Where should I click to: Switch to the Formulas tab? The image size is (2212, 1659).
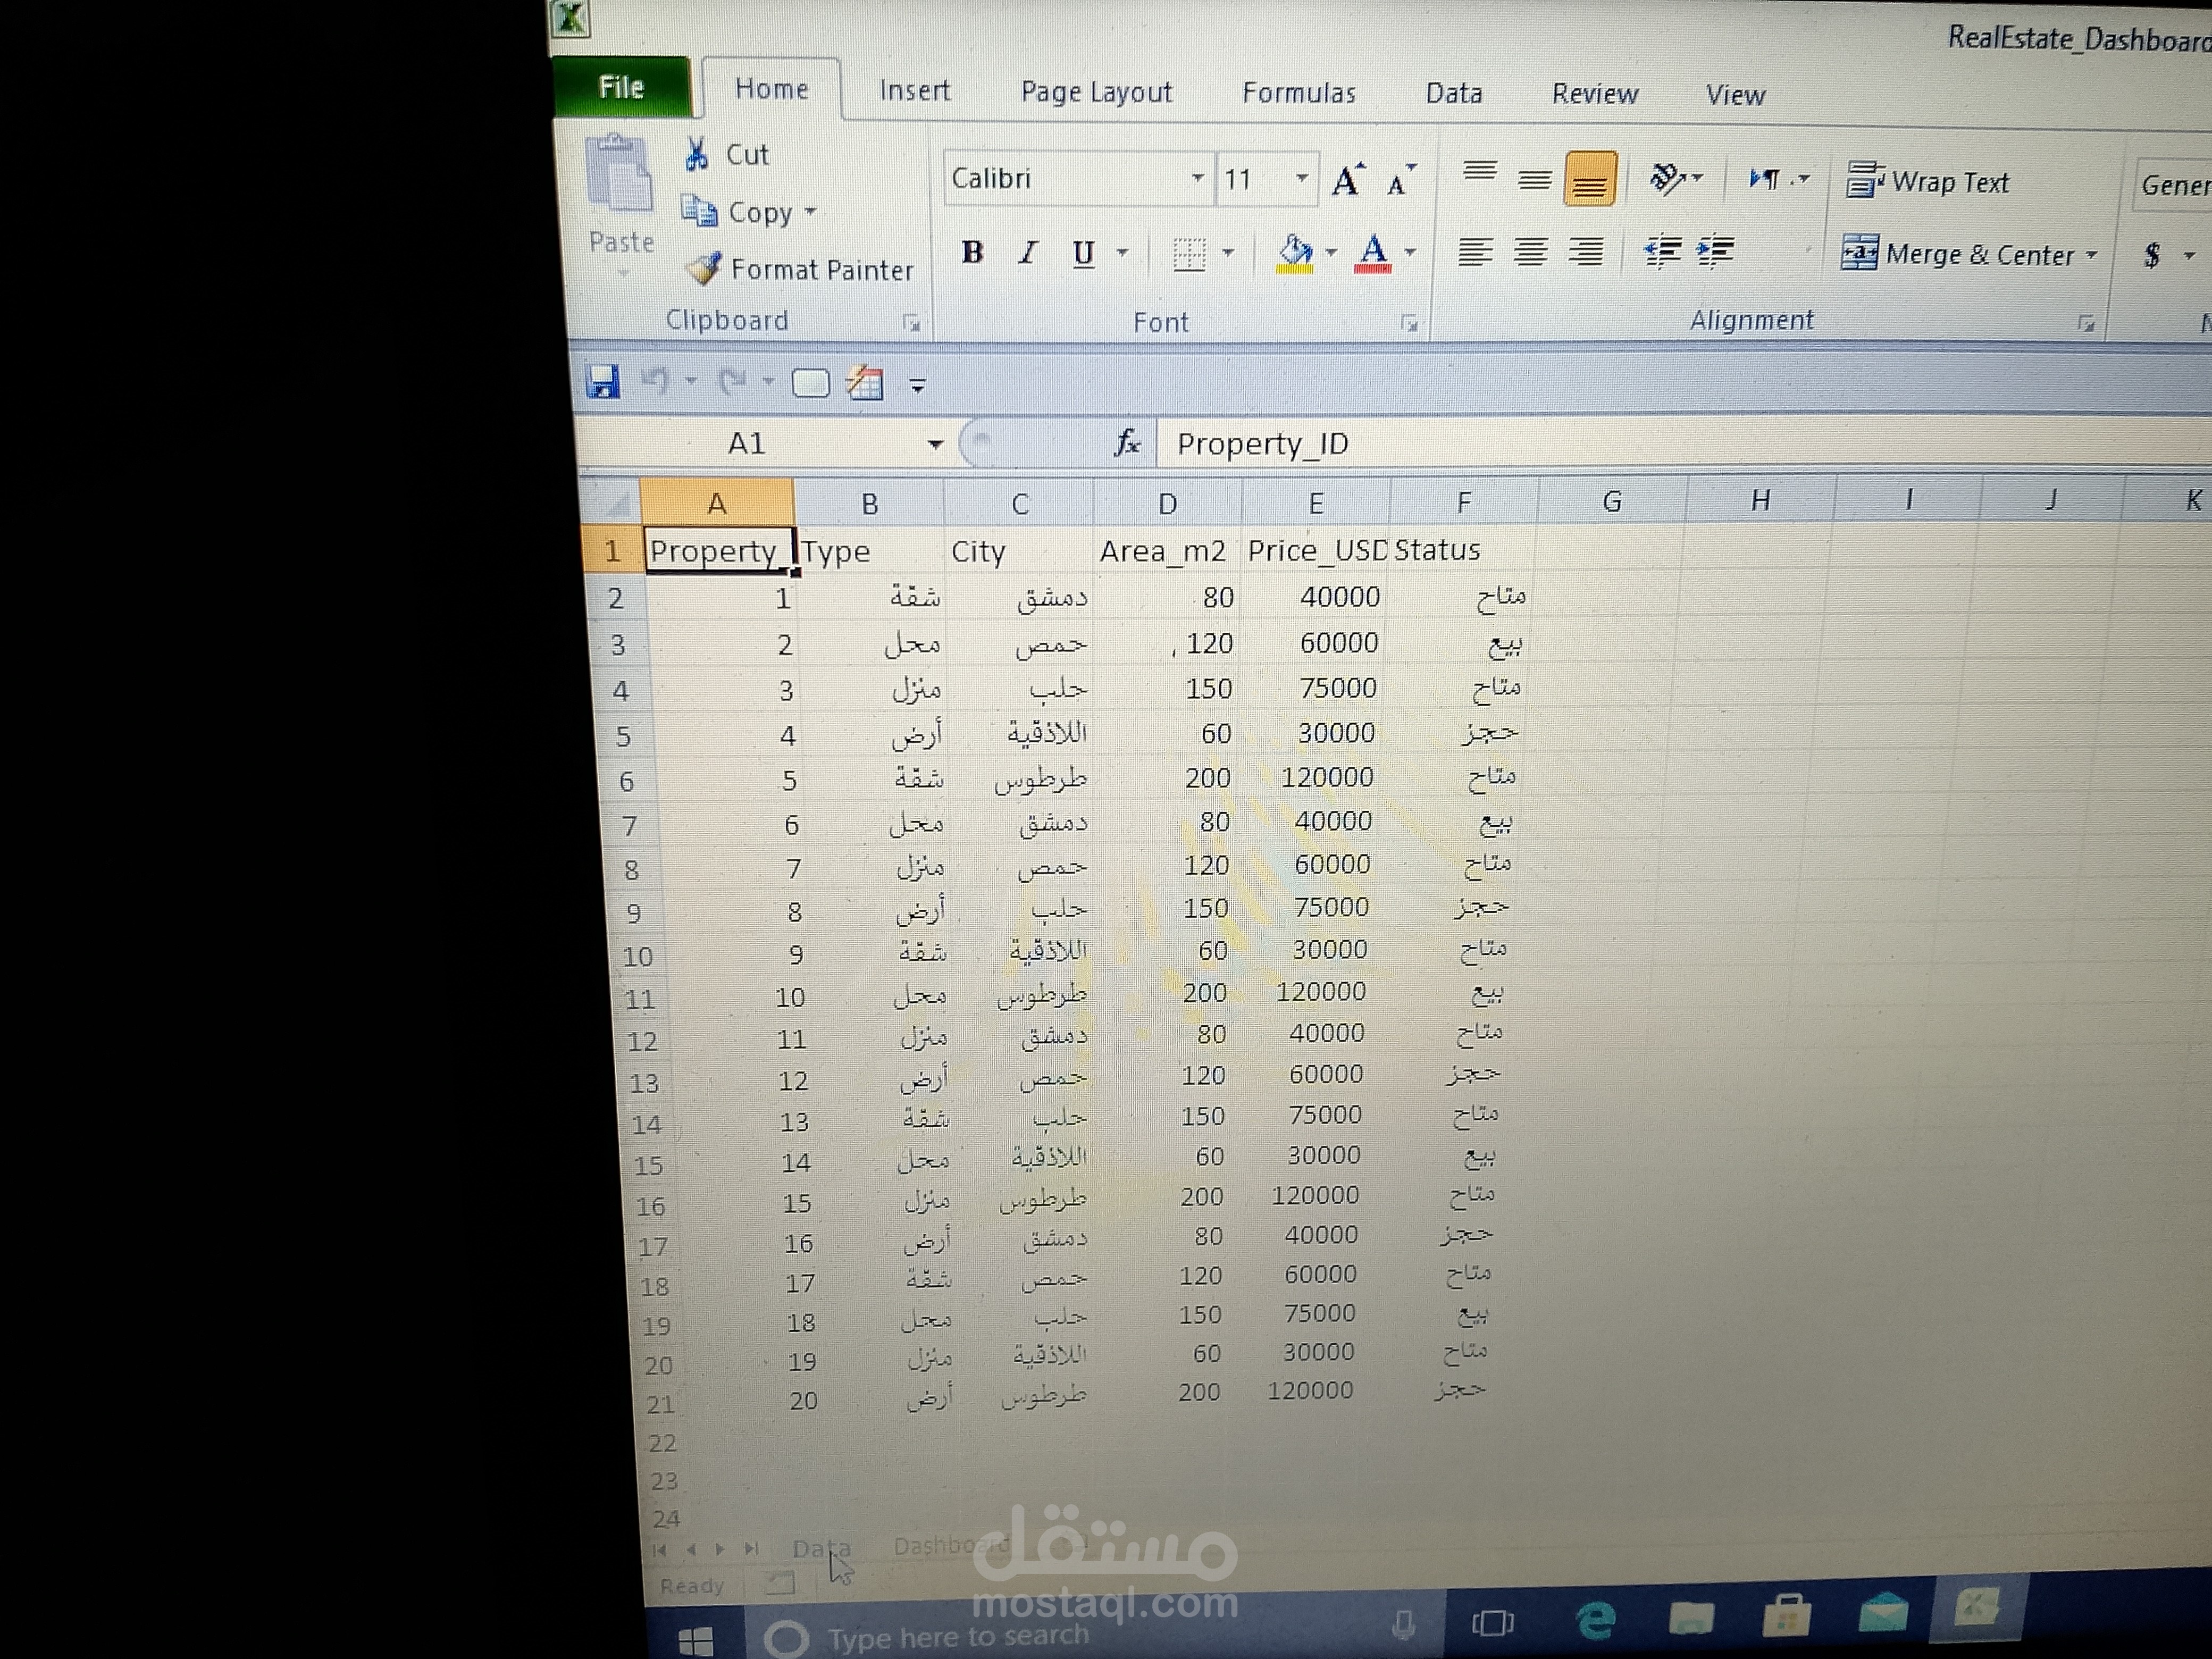click(1299, 93)
